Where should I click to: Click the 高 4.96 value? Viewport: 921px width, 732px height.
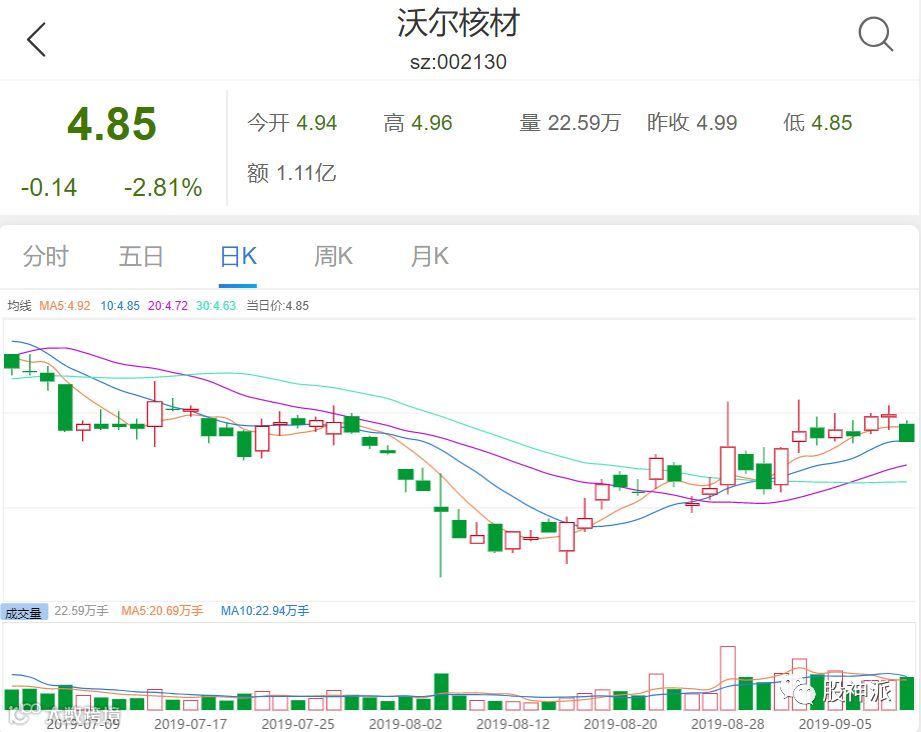pyautogui.click(x=418, y=123)
